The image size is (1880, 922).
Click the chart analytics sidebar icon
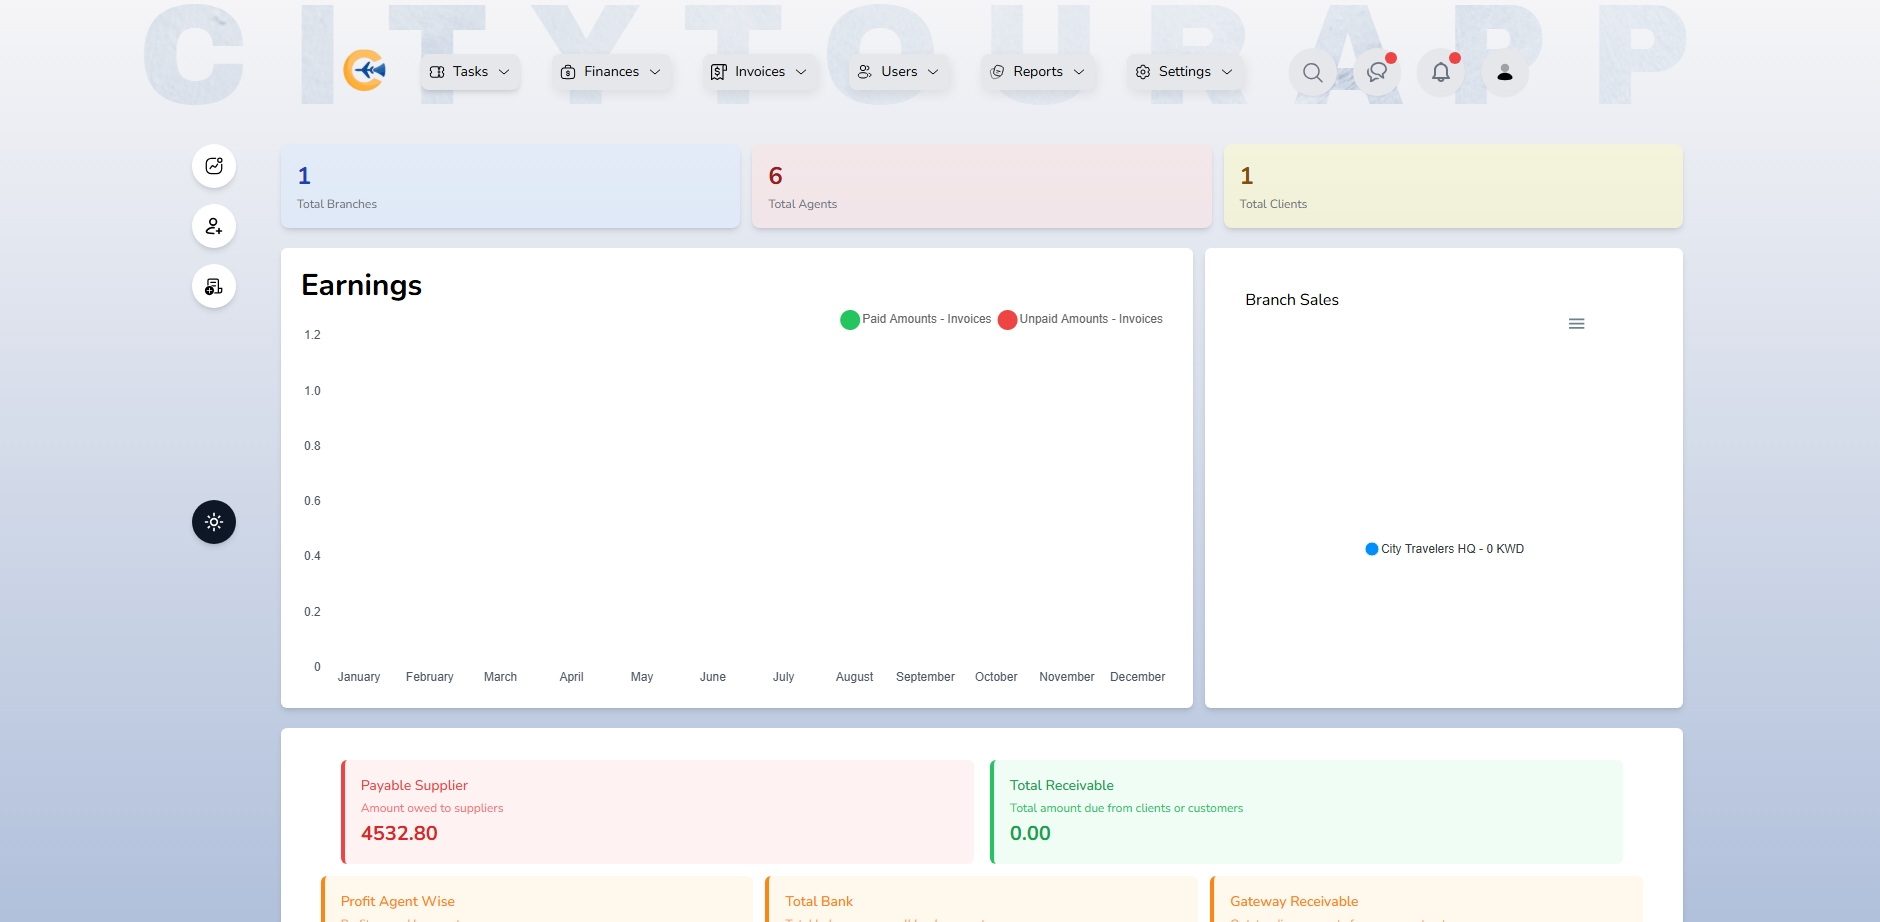click(214, 166)
